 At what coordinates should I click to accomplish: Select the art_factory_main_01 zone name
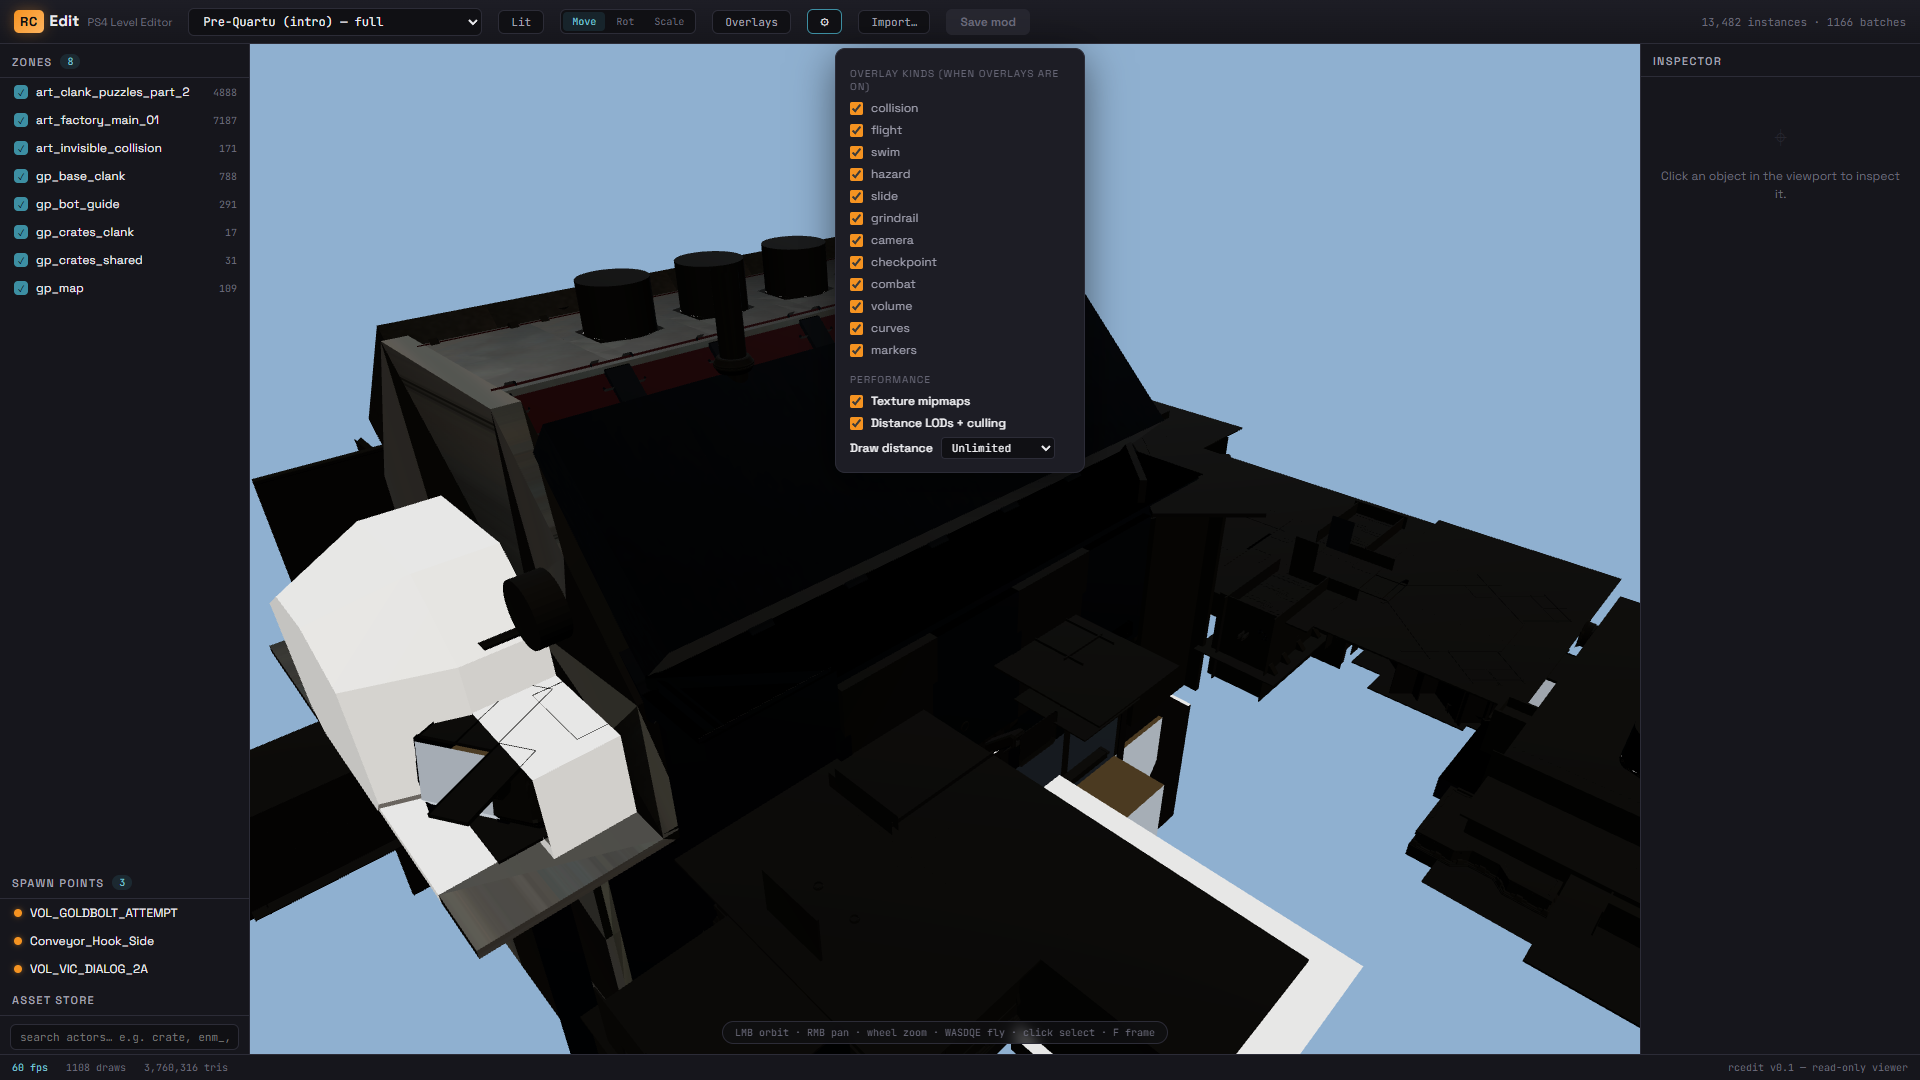(x=97, y=120)
